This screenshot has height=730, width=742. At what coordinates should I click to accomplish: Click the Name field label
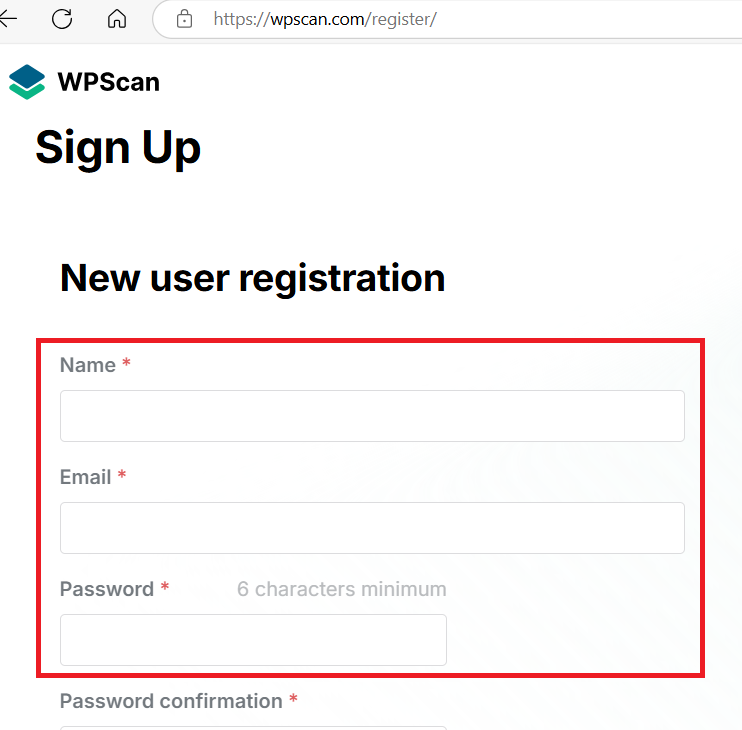click(88, 365)
